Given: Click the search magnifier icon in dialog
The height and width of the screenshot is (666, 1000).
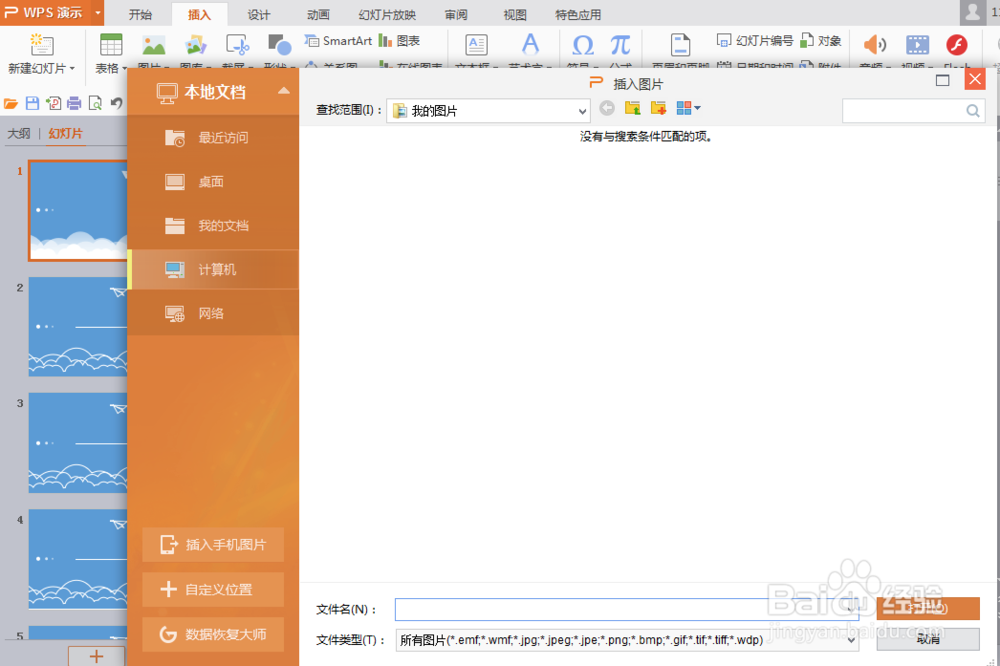Looking at the screenshot, I should pyautogui.click(x=973, y=111).
